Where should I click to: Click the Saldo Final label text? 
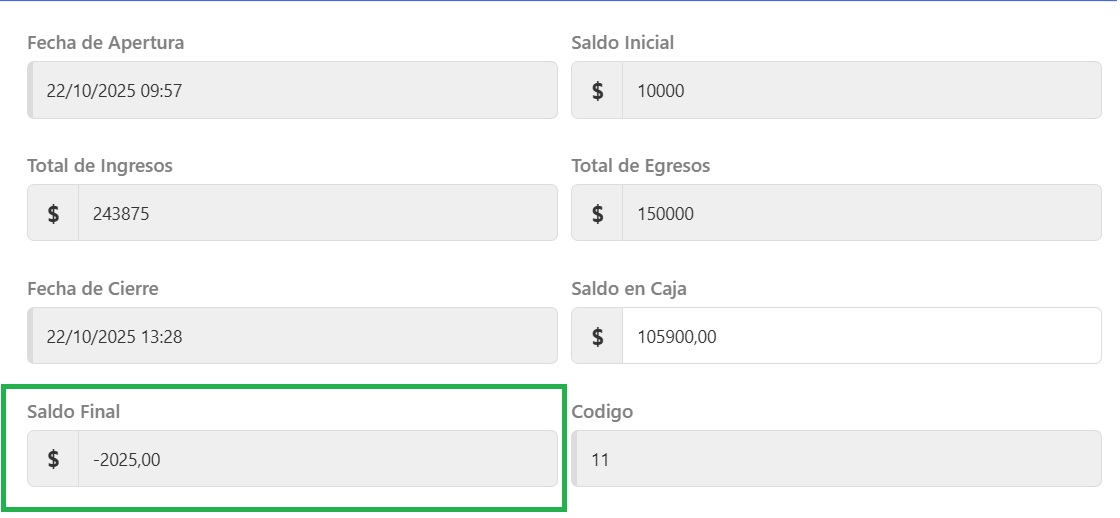point(74,411)
